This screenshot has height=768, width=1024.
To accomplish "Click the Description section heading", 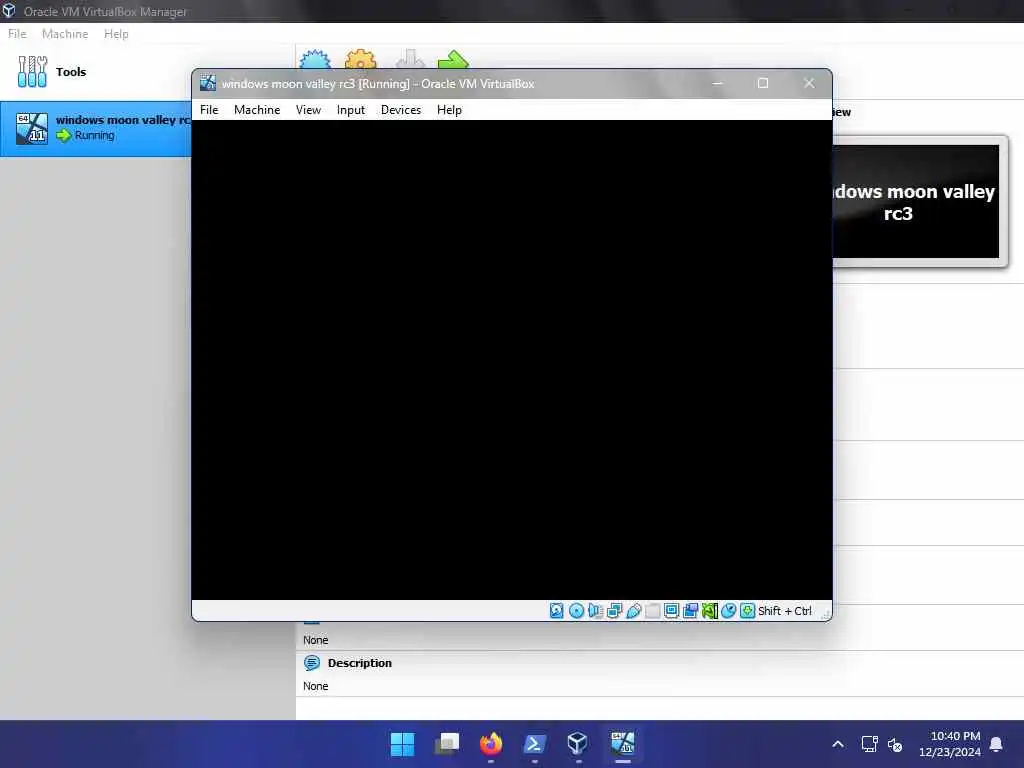I will (360, 663).
